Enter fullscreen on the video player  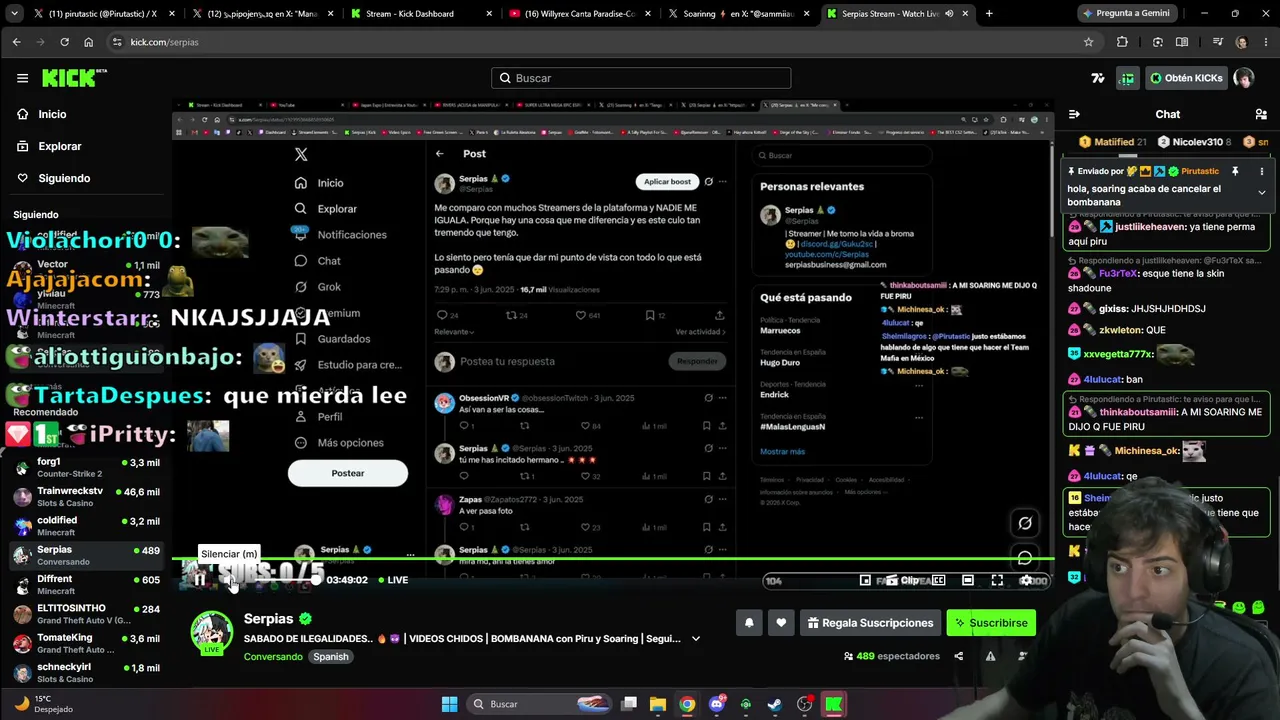(997, 580)
